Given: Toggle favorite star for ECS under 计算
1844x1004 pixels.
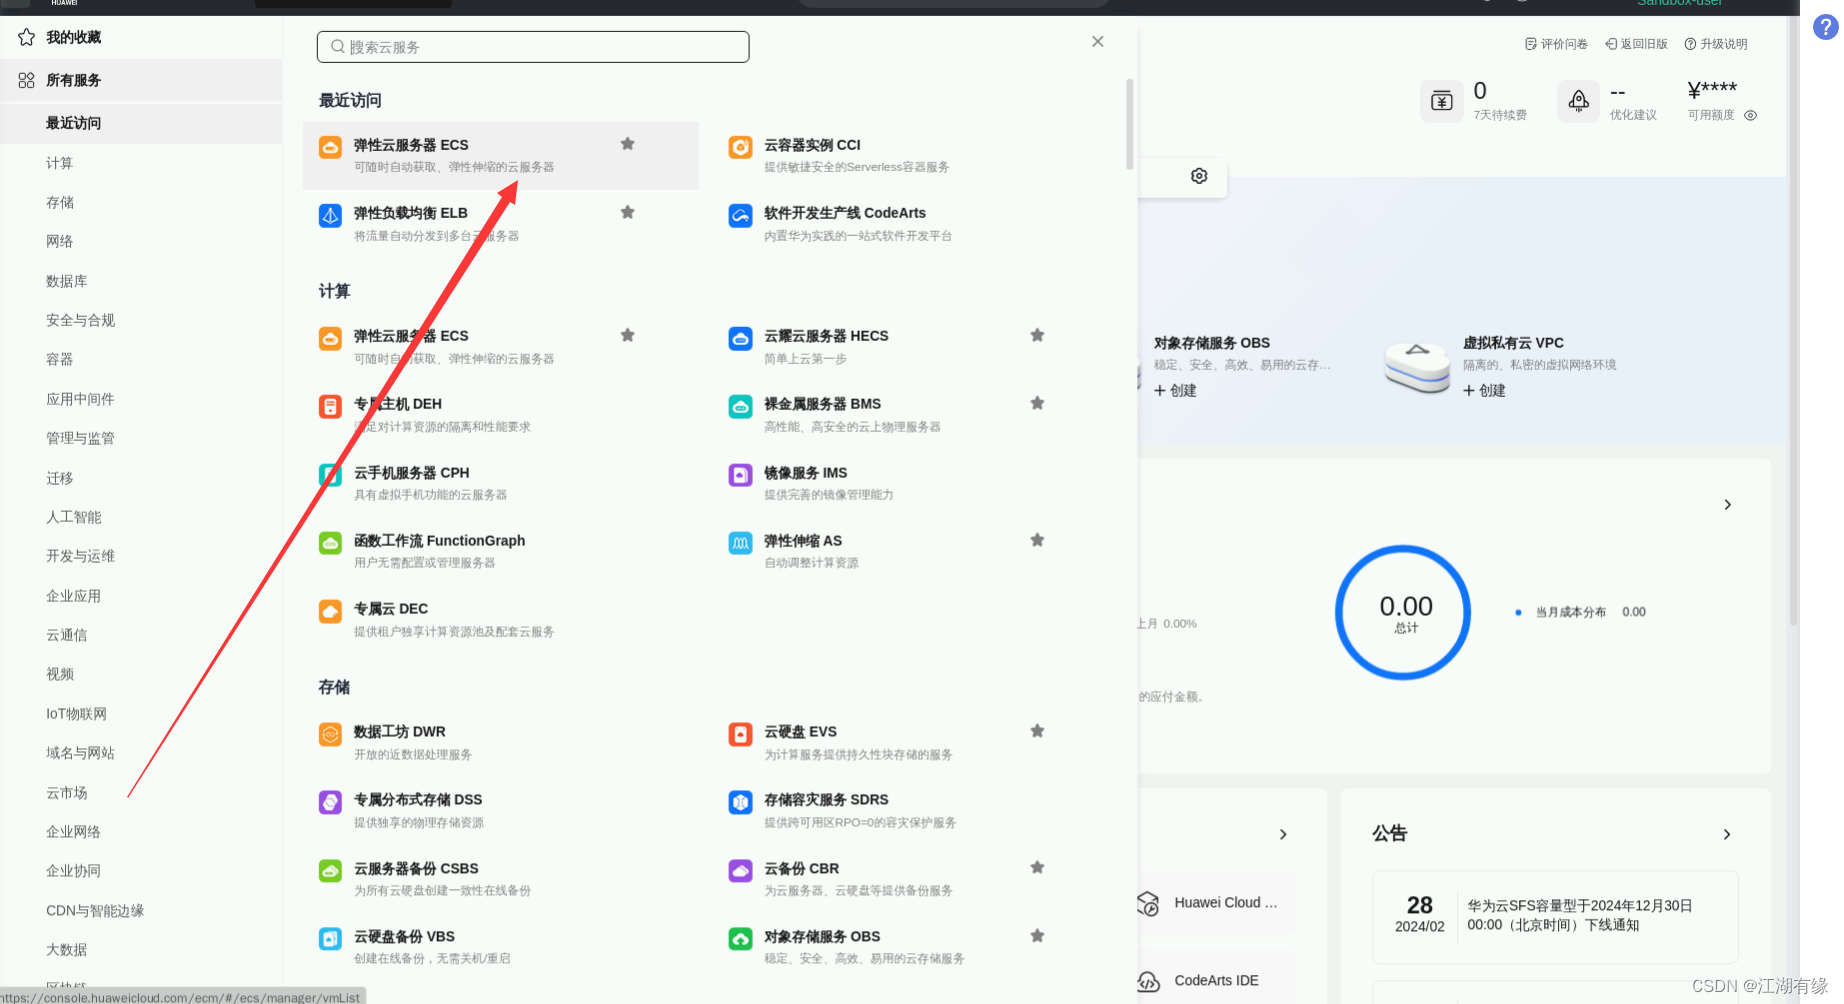Looking at the screenshot, I should (x=628, y=335).
